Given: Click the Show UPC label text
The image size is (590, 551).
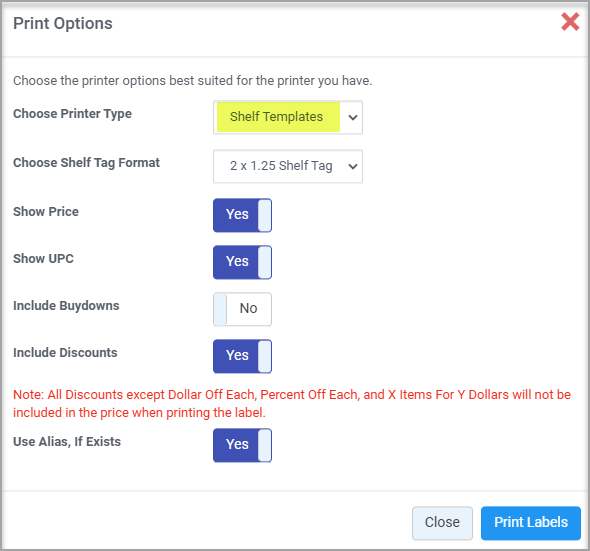Looking at the screenshot, I should pos(43,259).
